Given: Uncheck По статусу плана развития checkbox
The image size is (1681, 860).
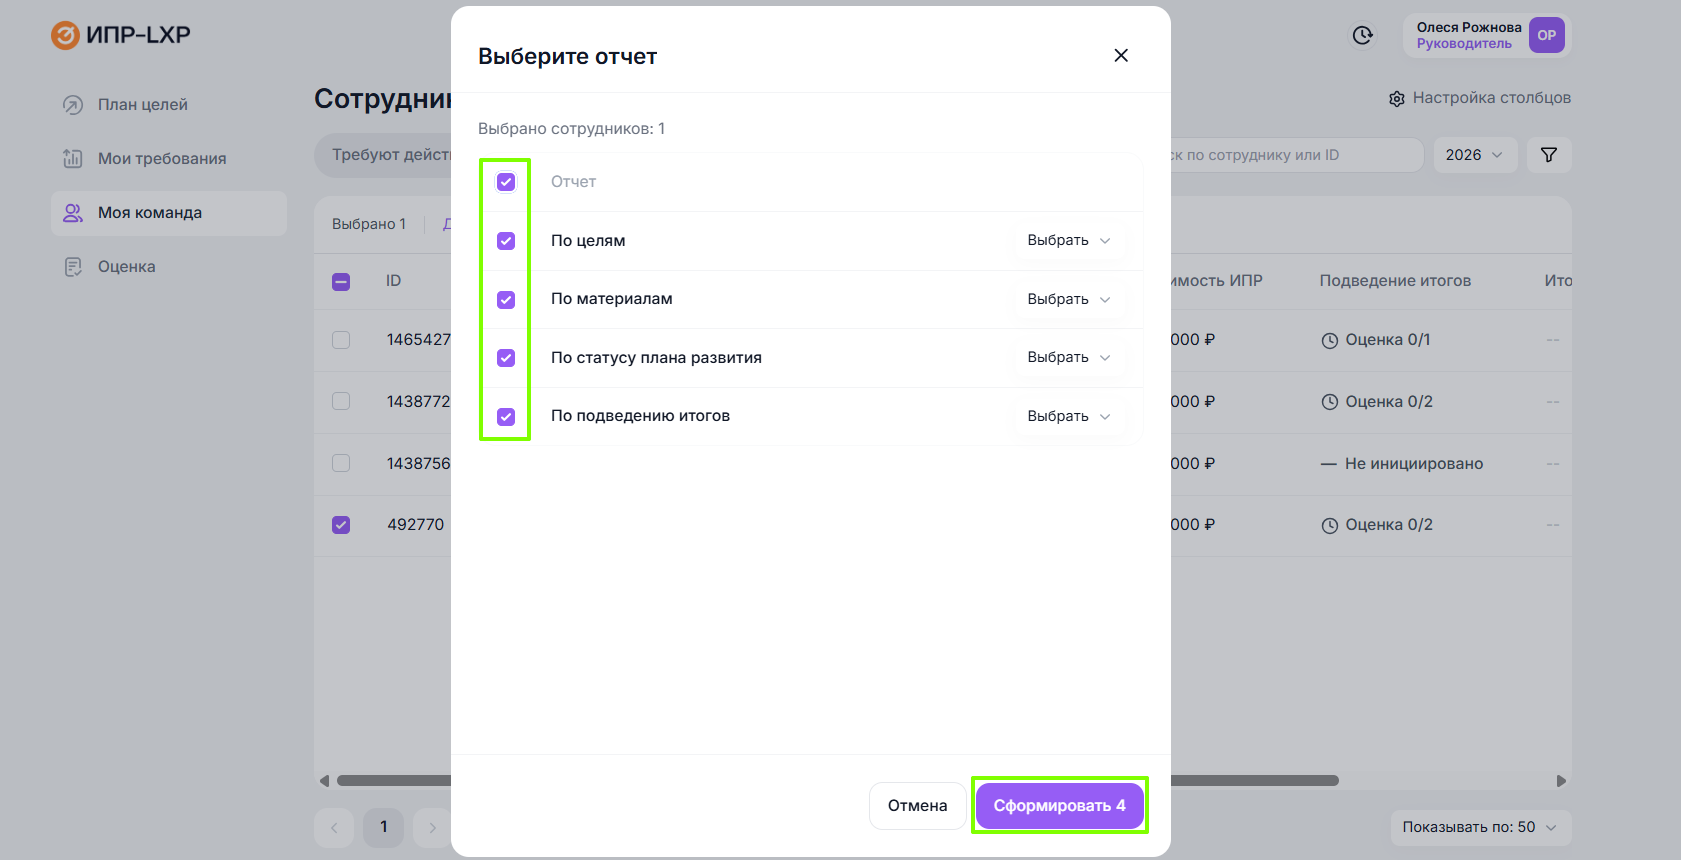Looking at the screenshot, I should (506, 358).
